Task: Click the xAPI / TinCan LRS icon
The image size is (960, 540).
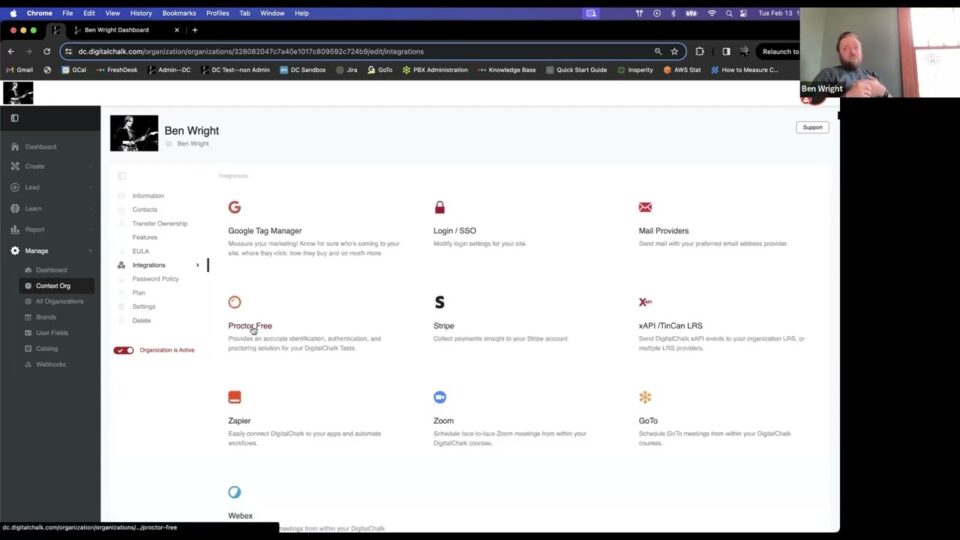Action: tap(645, 302)
